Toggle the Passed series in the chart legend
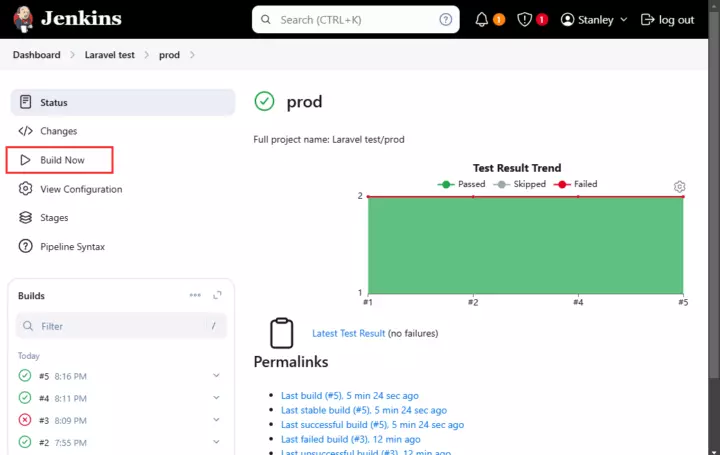This screenshot has height=455, width=720. (x=461, y=184)
